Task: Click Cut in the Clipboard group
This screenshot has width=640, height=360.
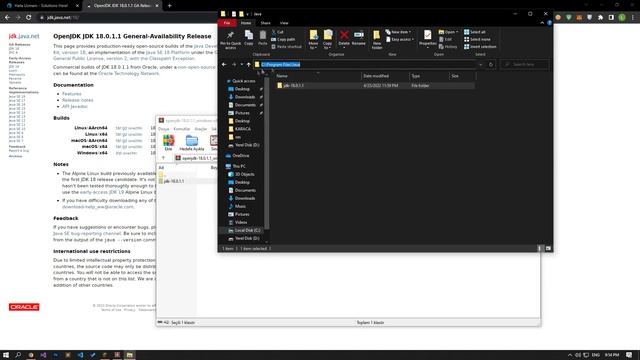Action: (x=278, y=32)
